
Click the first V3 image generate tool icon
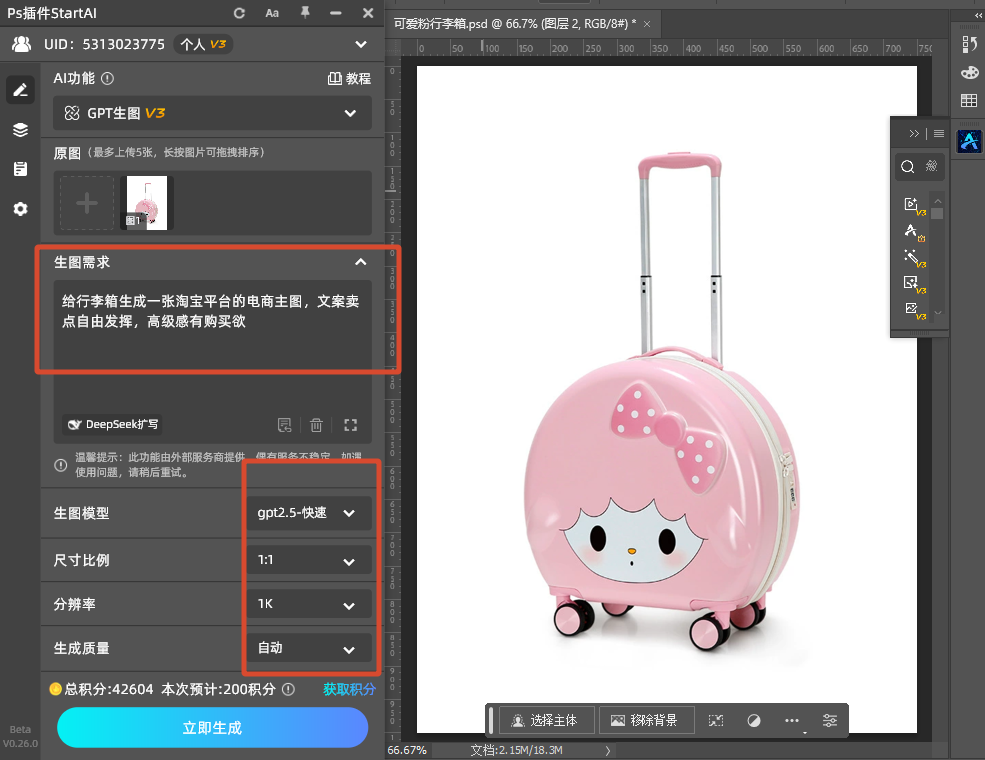pos(913,205)
